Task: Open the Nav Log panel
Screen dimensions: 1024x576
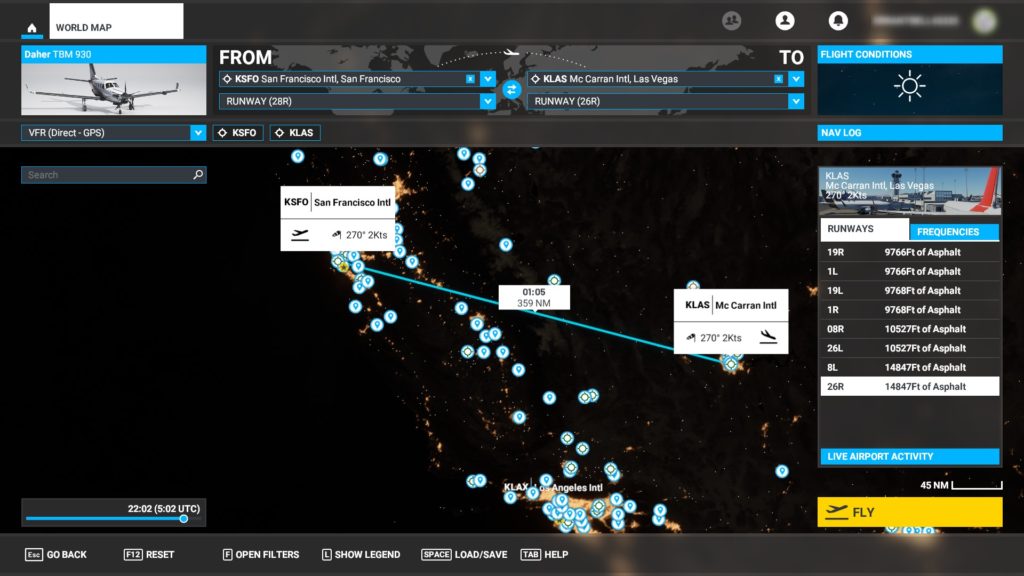Action: pyautogui.click(x=909, y=132)
